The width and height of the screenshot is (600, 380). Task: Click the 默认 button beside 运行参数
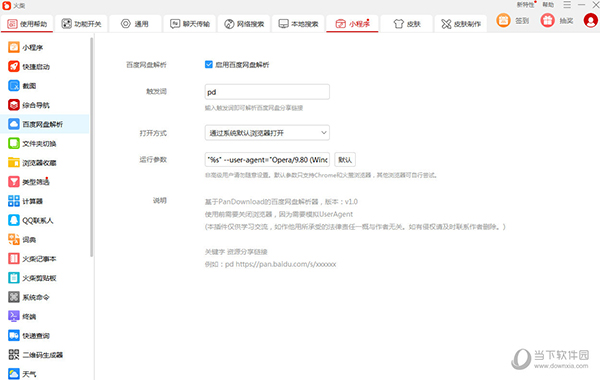click(x=345, y=160)
